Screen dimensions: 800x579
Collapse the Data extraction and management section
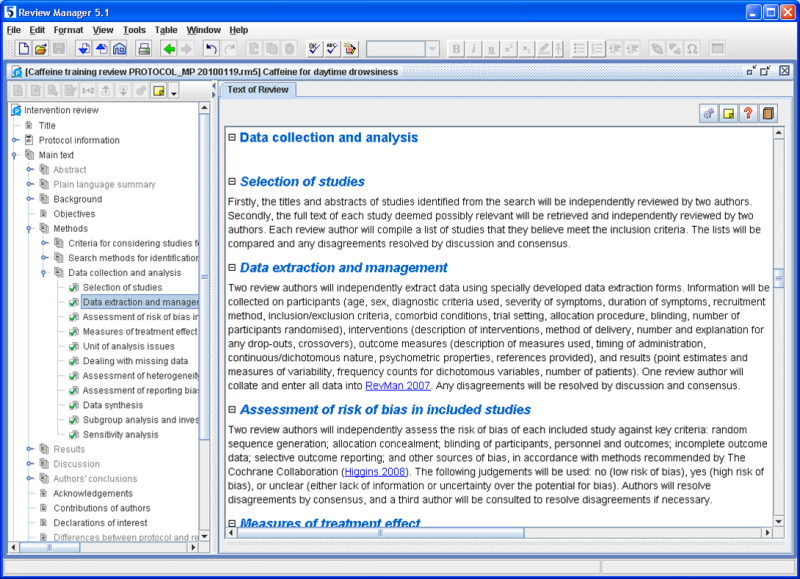(x=232, y=268)
